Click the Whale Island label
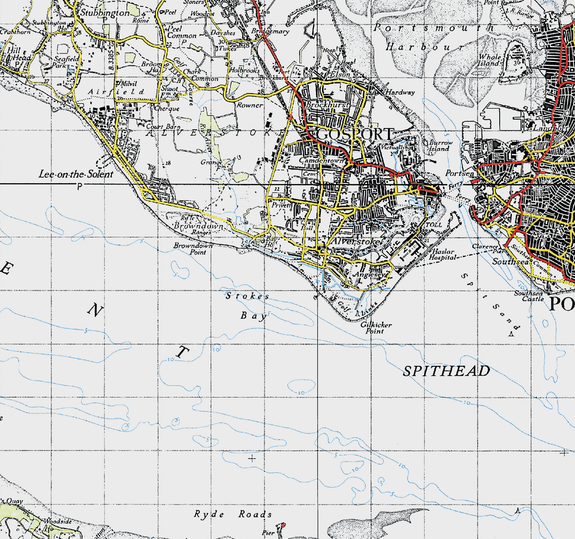This screenshot has height=539, width=575. [490, 60]
